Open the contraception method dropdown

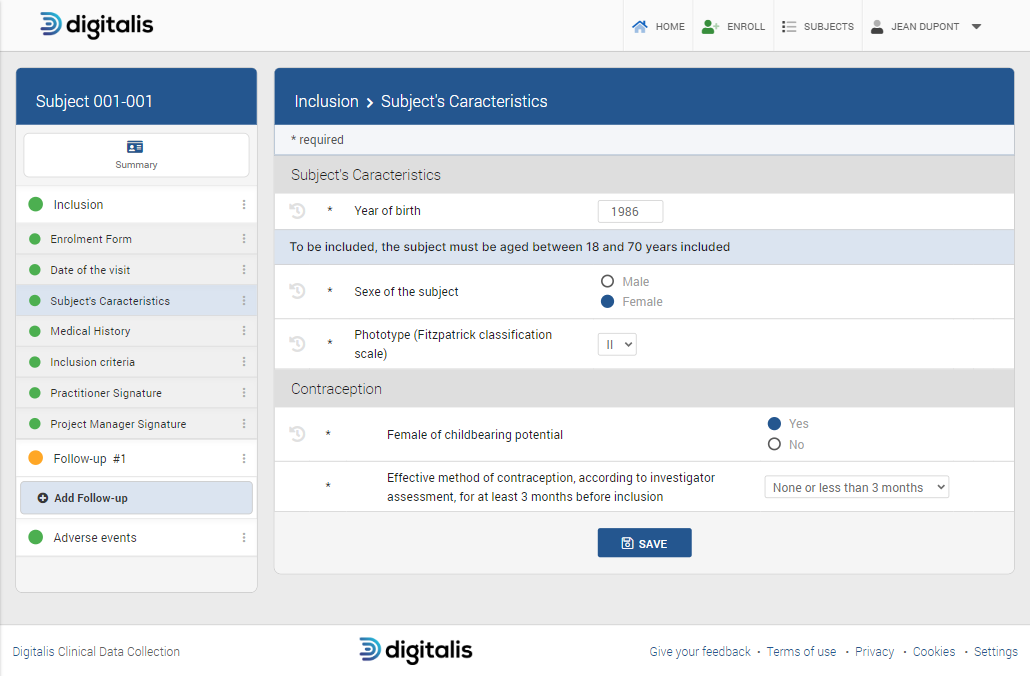(x=856, y=488)
